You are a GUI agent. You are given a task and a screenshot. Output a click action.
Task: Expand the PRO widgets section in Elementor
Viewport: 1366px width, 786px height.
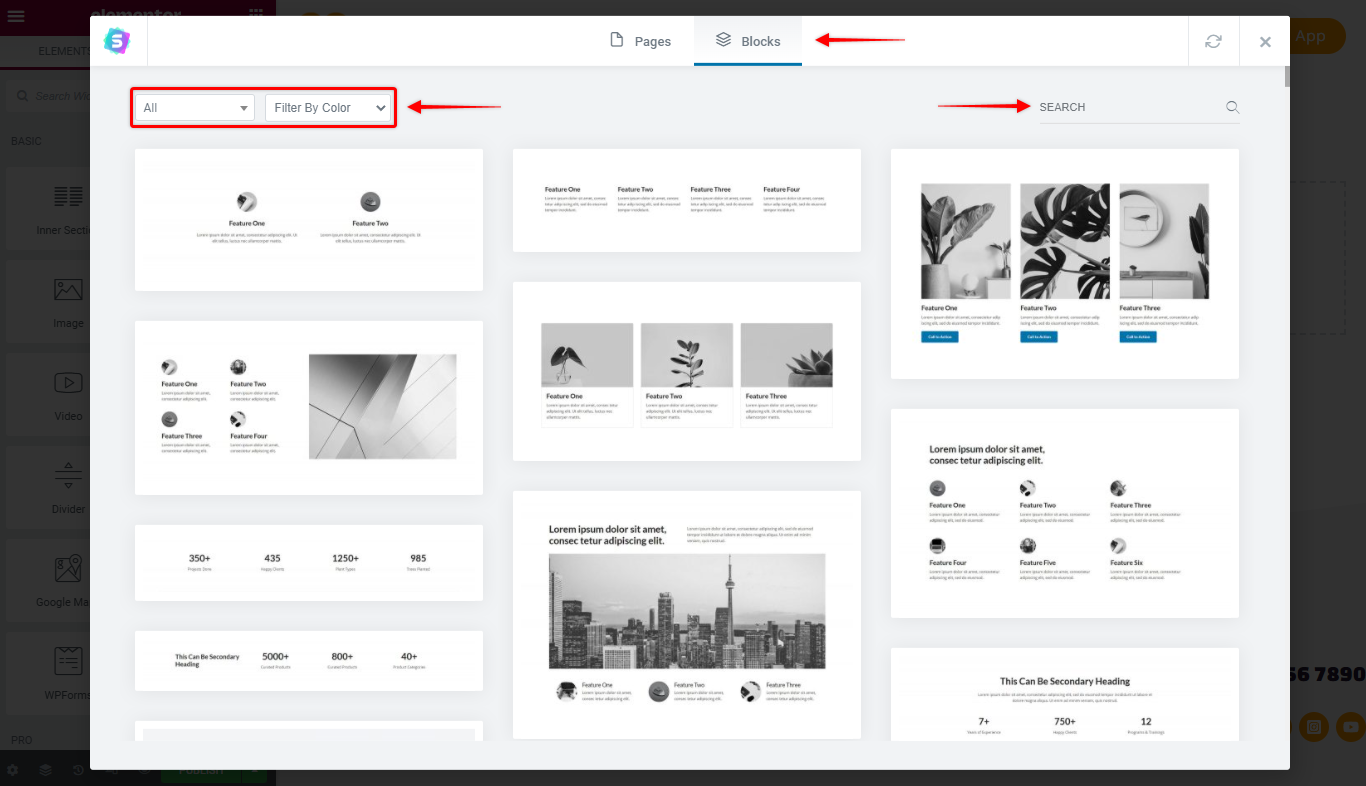22,740
